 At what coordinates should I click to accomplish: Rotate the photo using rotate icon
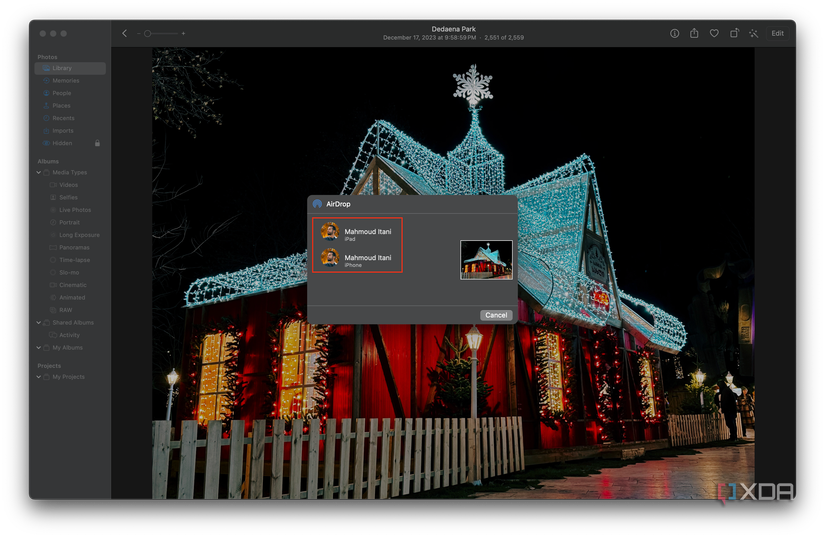coord(734,33)
